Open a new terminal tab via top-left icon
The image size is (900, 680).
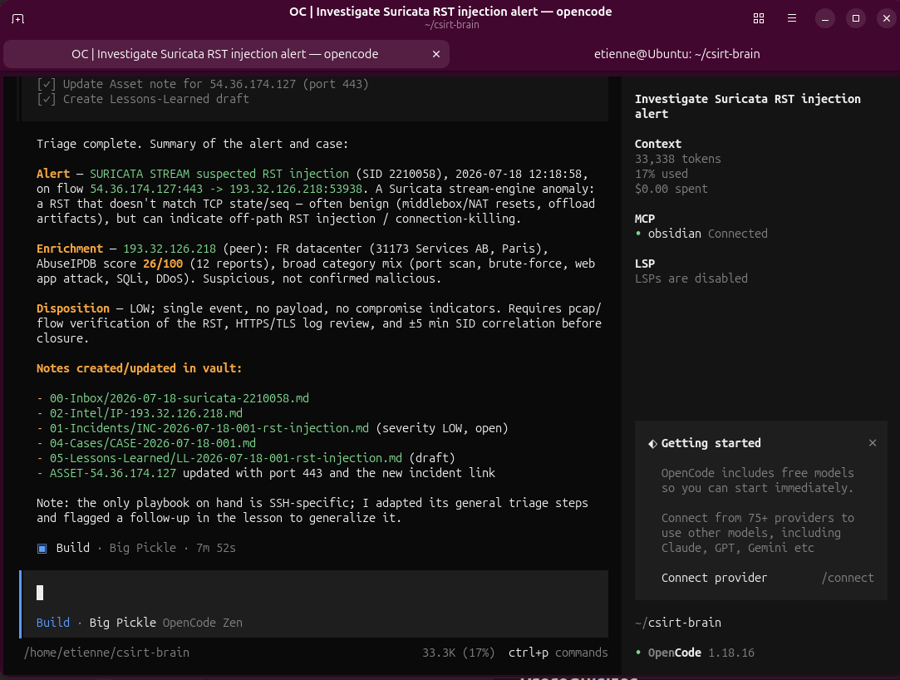(18, 19)
